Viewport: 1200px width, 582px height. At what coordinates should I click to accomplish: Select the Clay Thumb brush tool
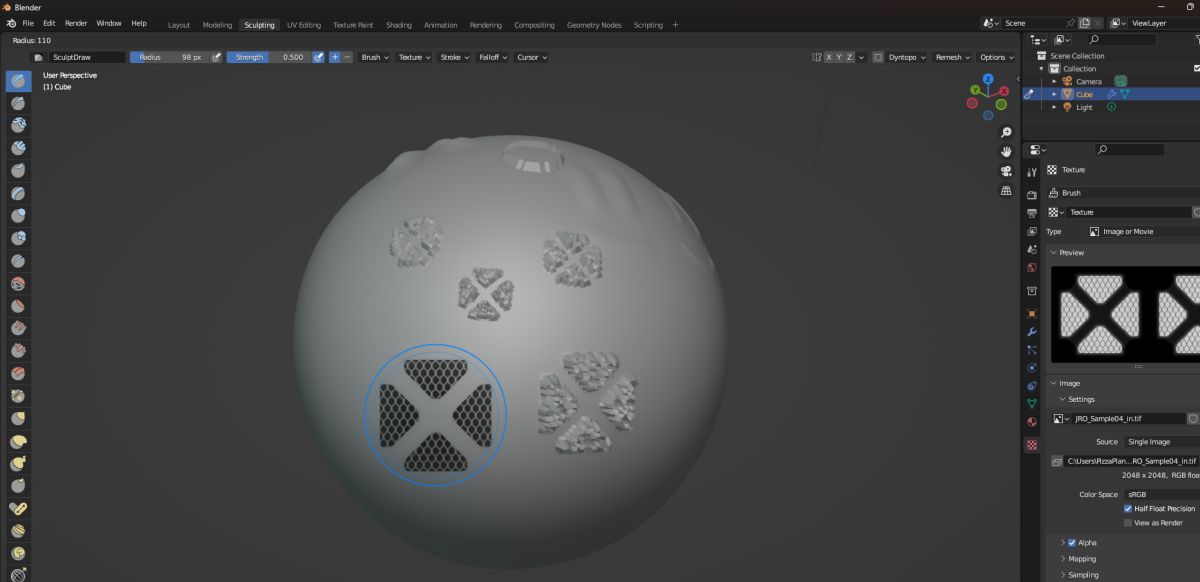click(18, 171)
